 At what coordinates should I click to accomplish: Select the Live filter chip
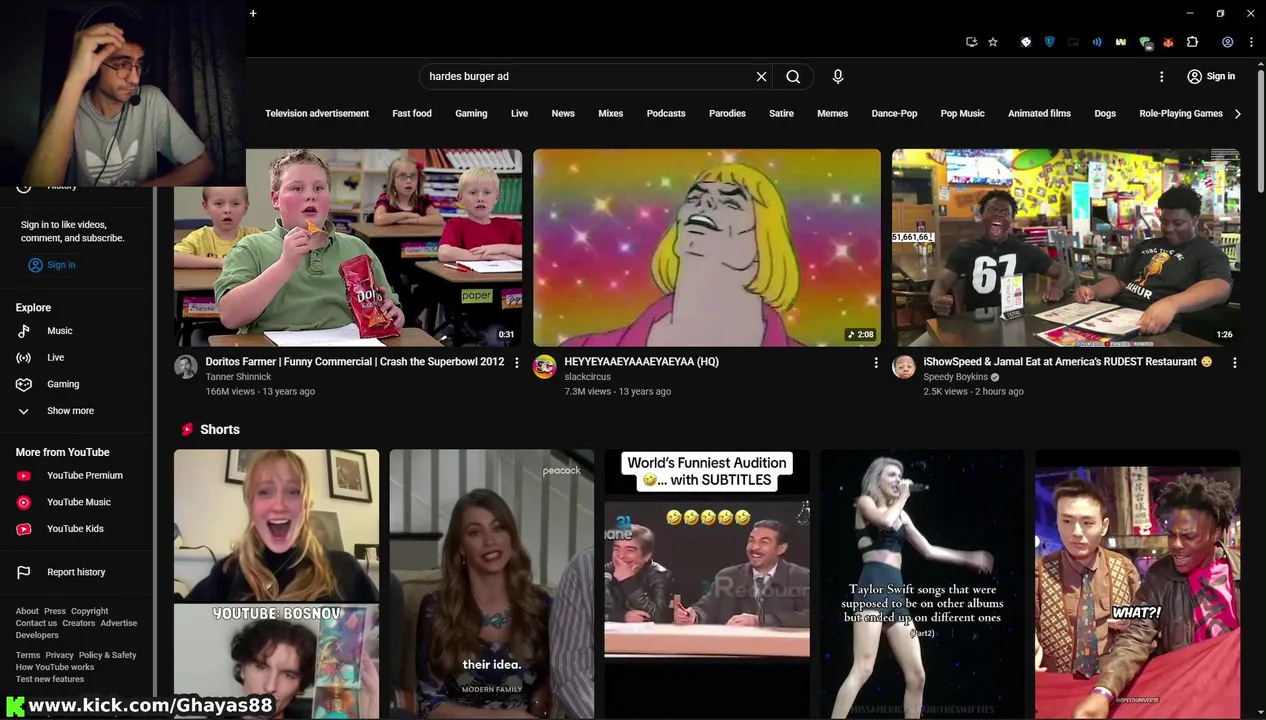[519, 114]
